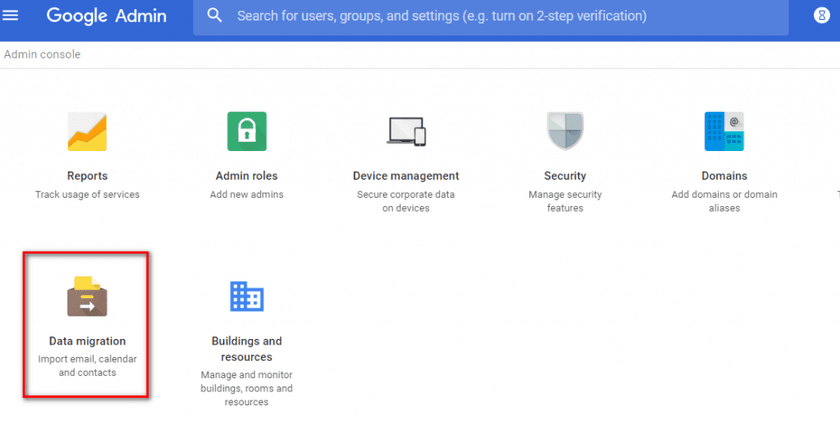Open the Buildings and resources icon
The height and width of the screenshot is (424, 840).
click(247, 296)
